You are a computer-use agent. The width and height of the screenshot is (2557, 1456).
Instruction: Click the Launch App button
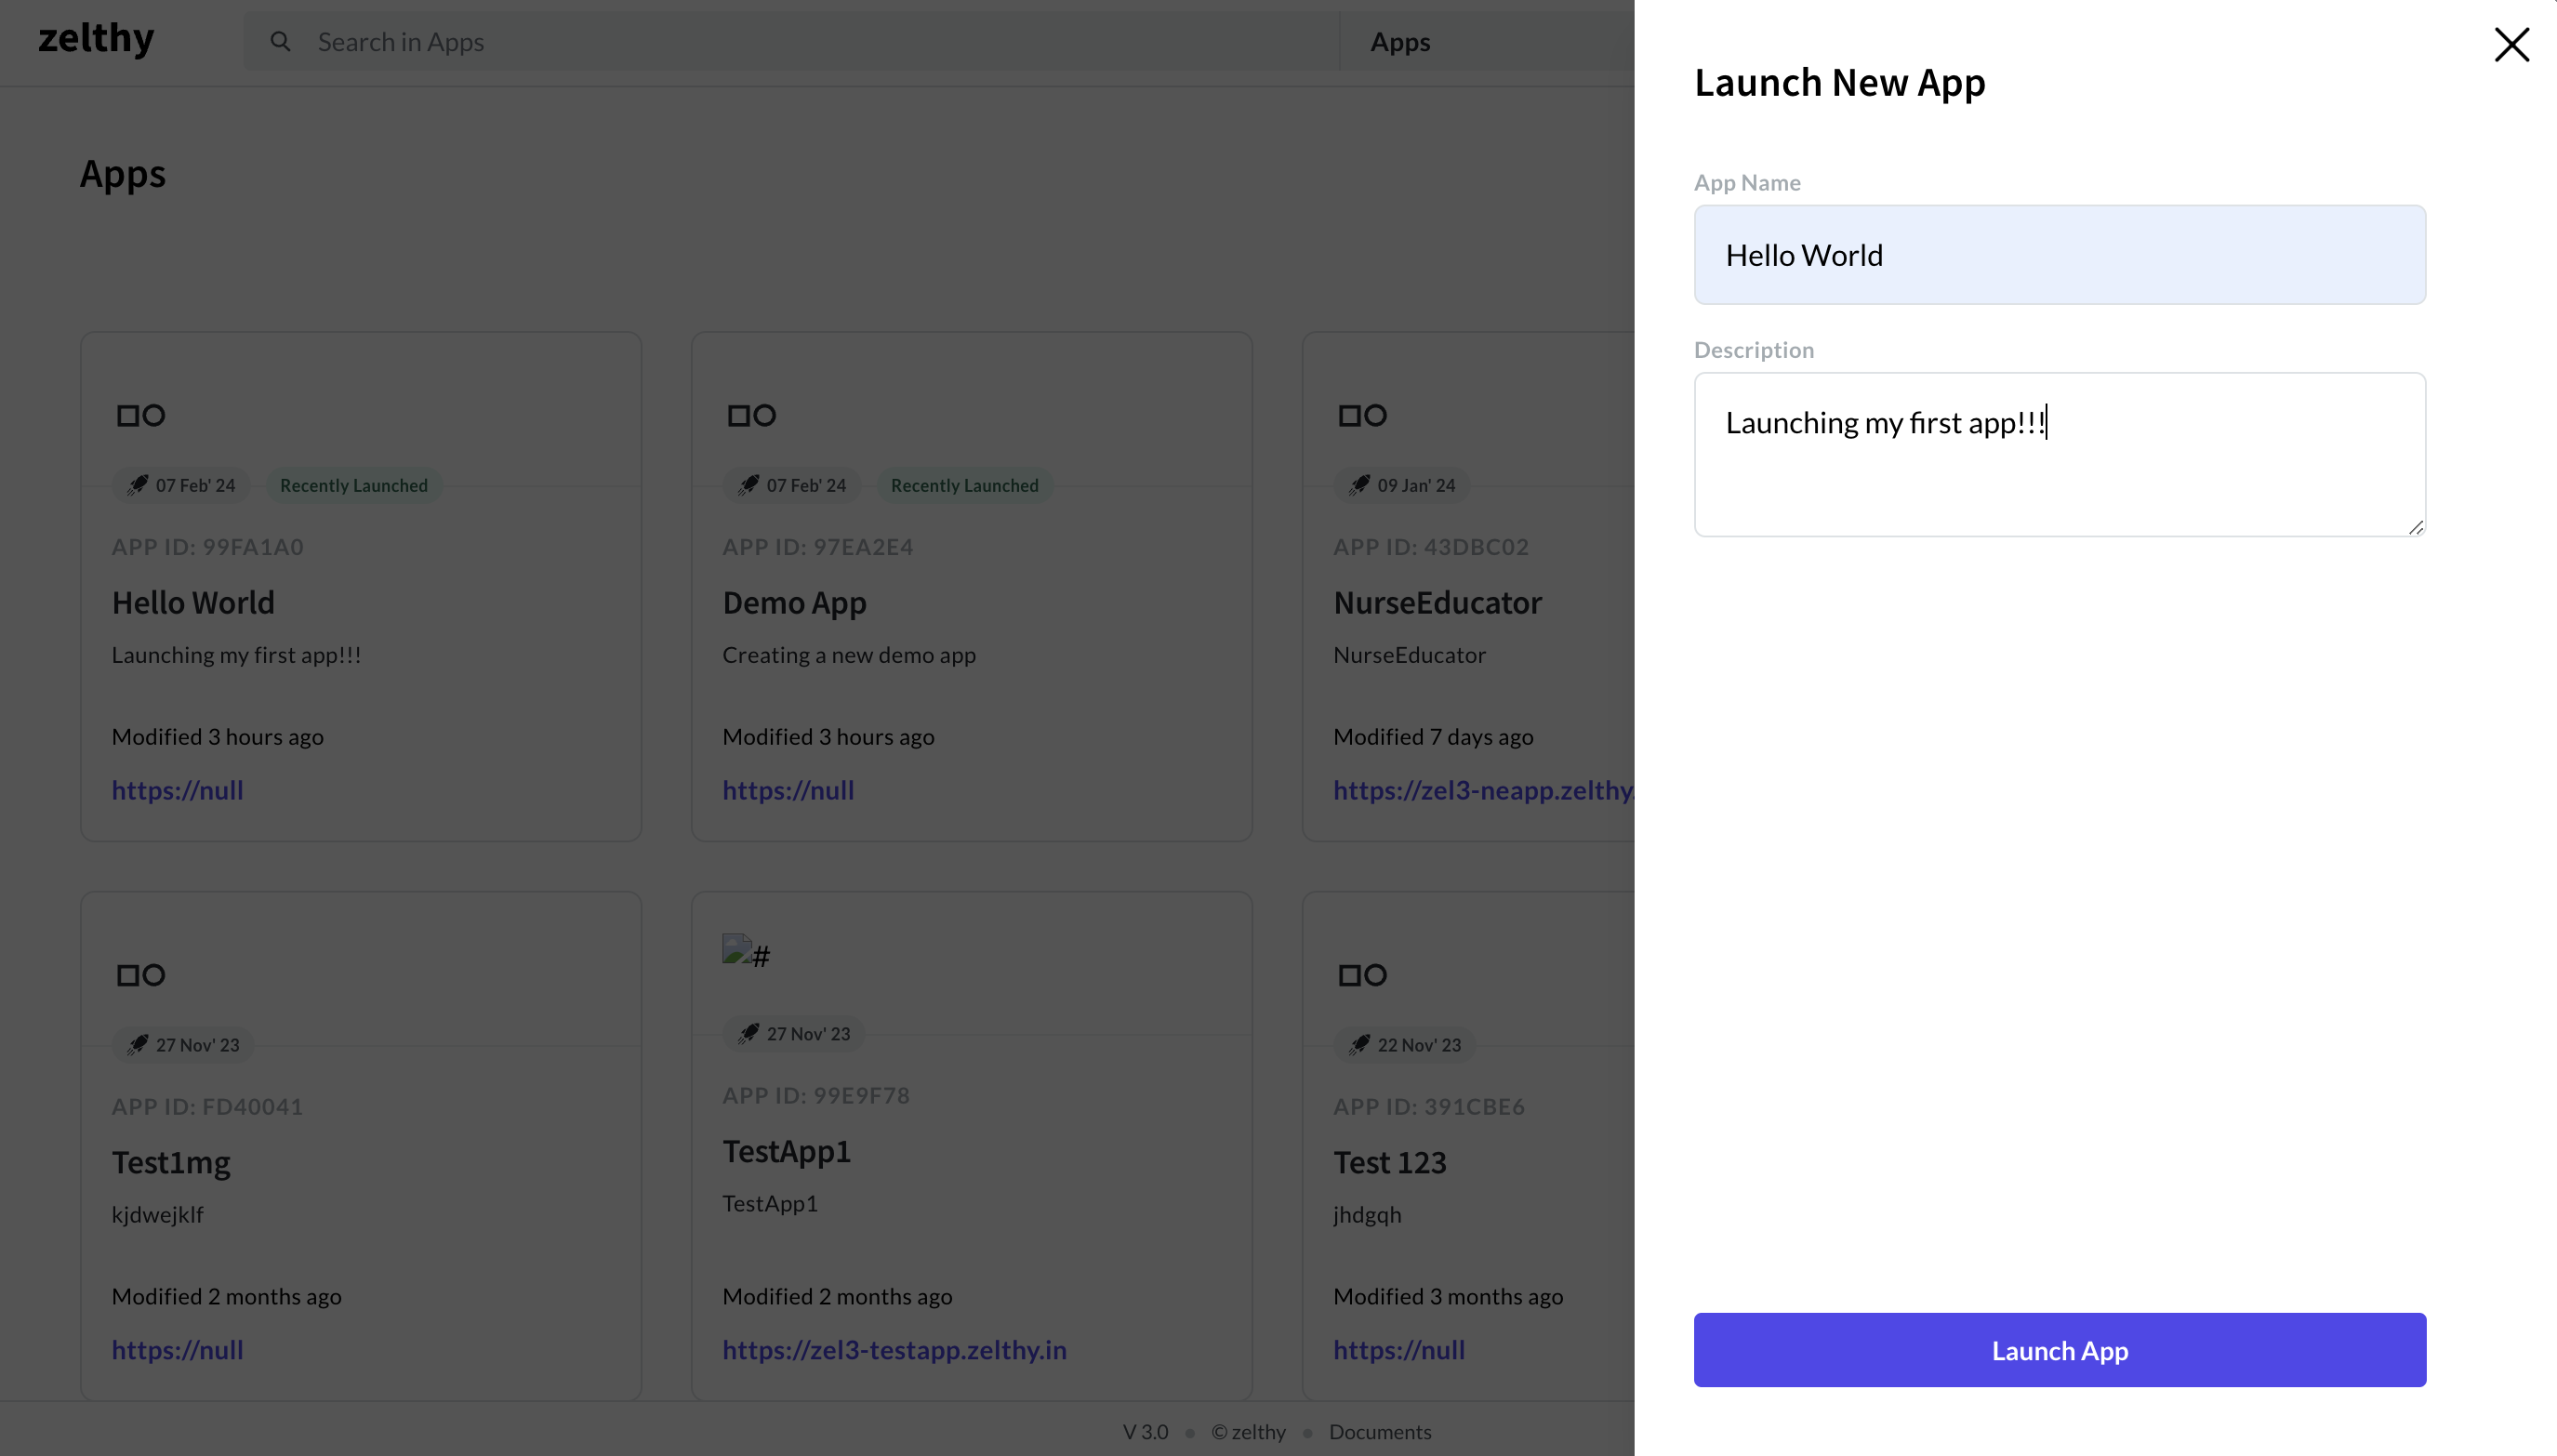point(2059,1350)
